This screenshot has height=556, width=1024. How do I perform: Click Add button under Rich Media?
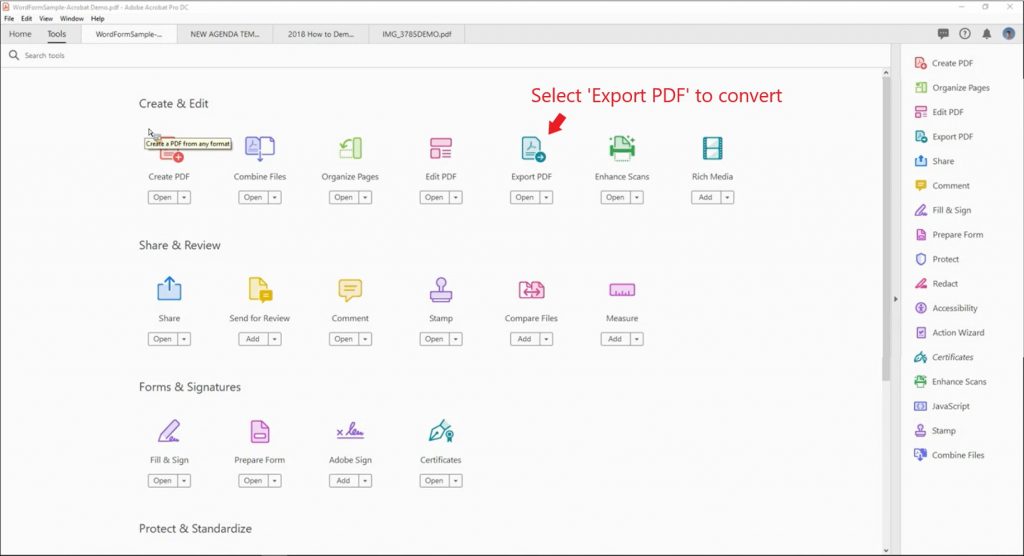(706, 197)
